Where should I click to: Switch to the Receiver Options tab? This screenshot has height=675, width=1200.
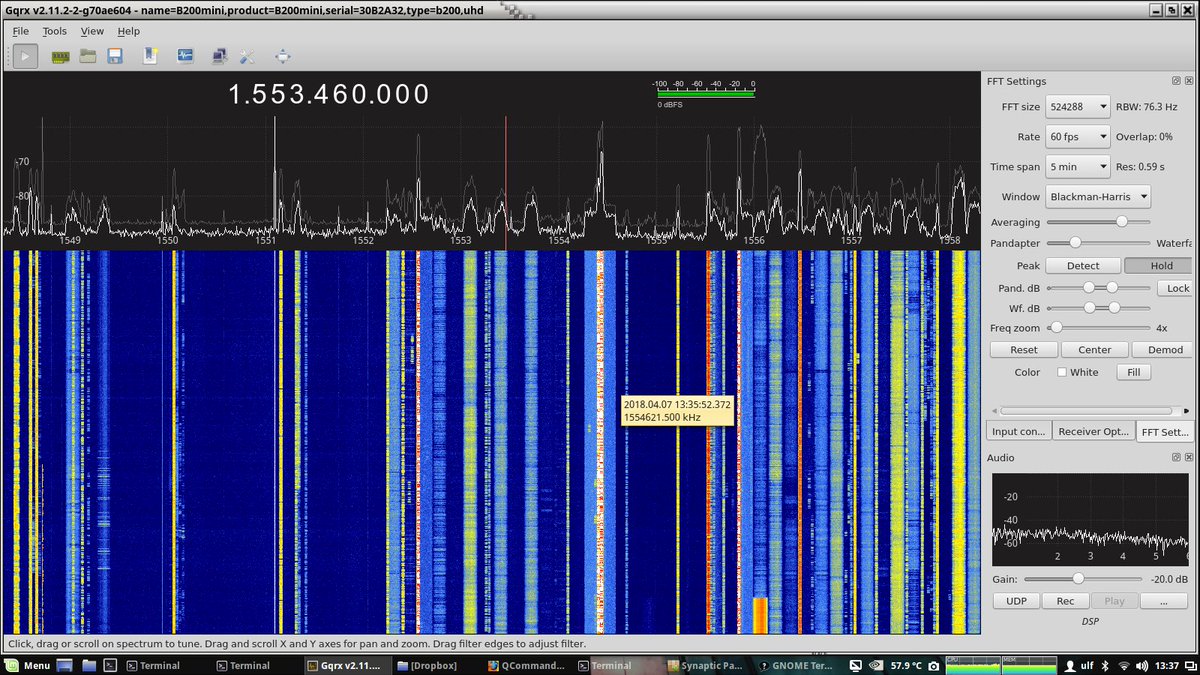click(x=1093, y=432)
